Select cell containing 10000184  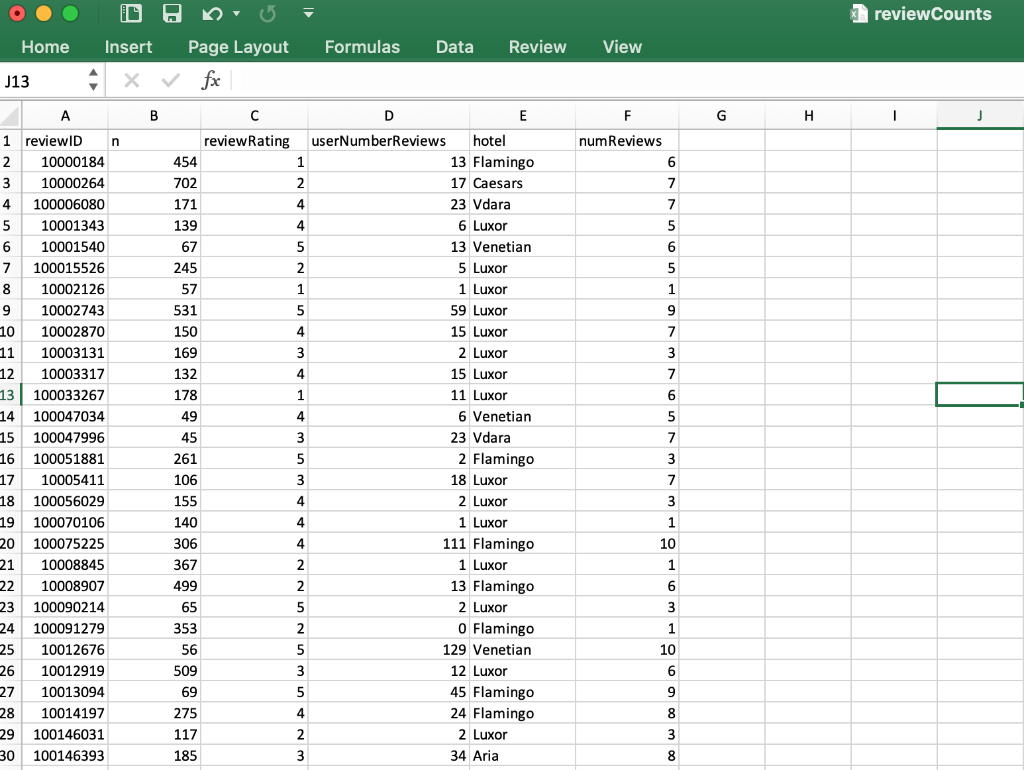[x=65, y=162]
